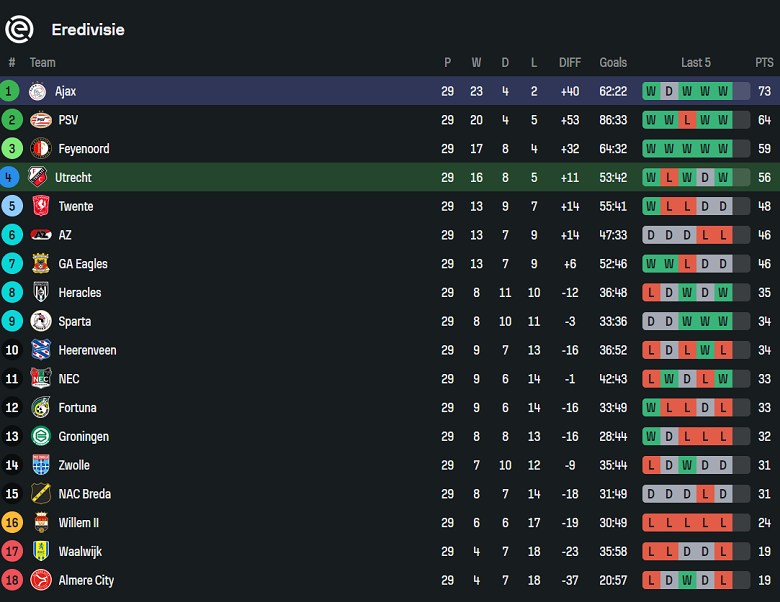The width and height of the screenshot is (780, 602).
Task: Sort table by PTS column header
Action: coord(764,62)
